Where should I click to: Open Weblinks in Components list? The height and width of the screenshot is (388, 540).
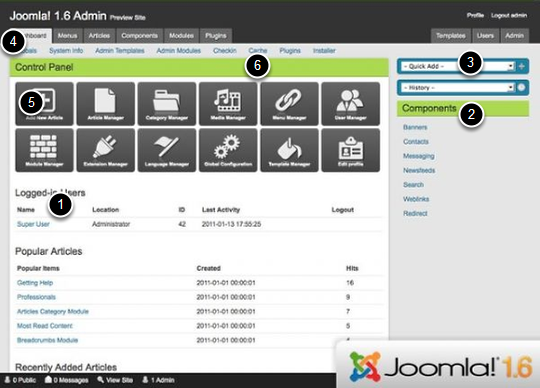(416, 199)
